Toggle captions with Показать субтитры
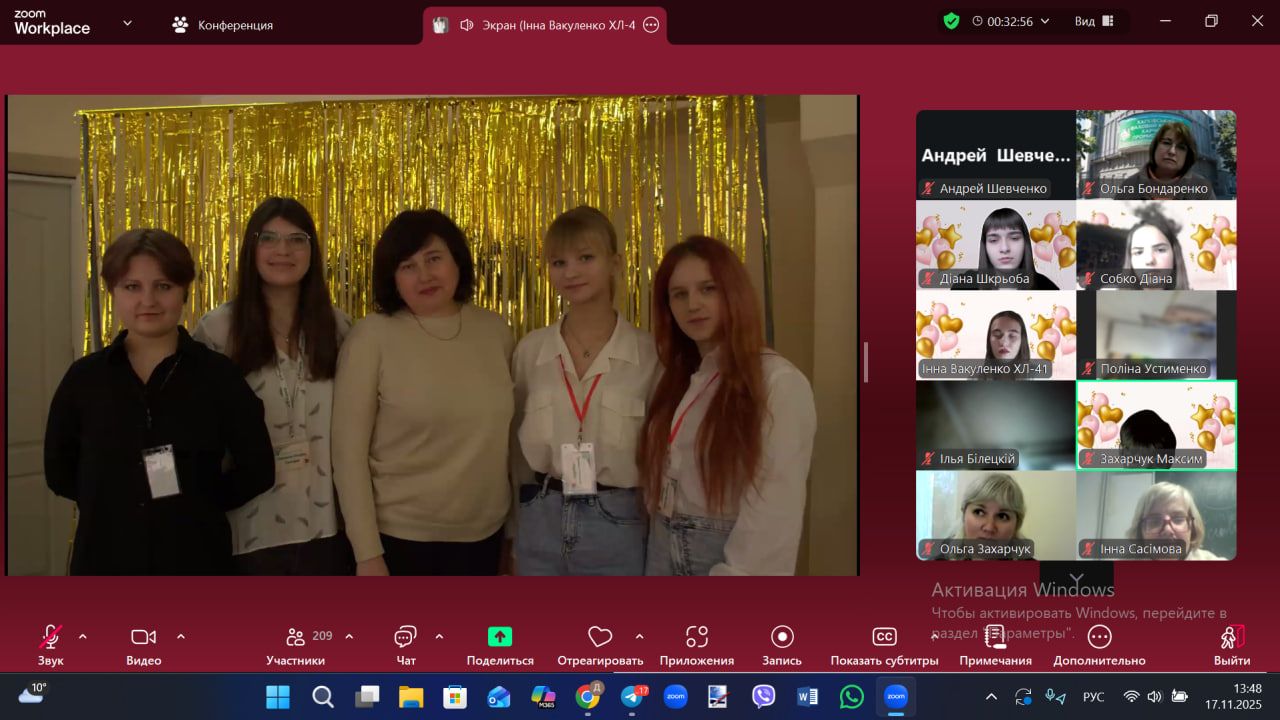1280x720 pixels. pyautogui.click(x=884, y=637)
